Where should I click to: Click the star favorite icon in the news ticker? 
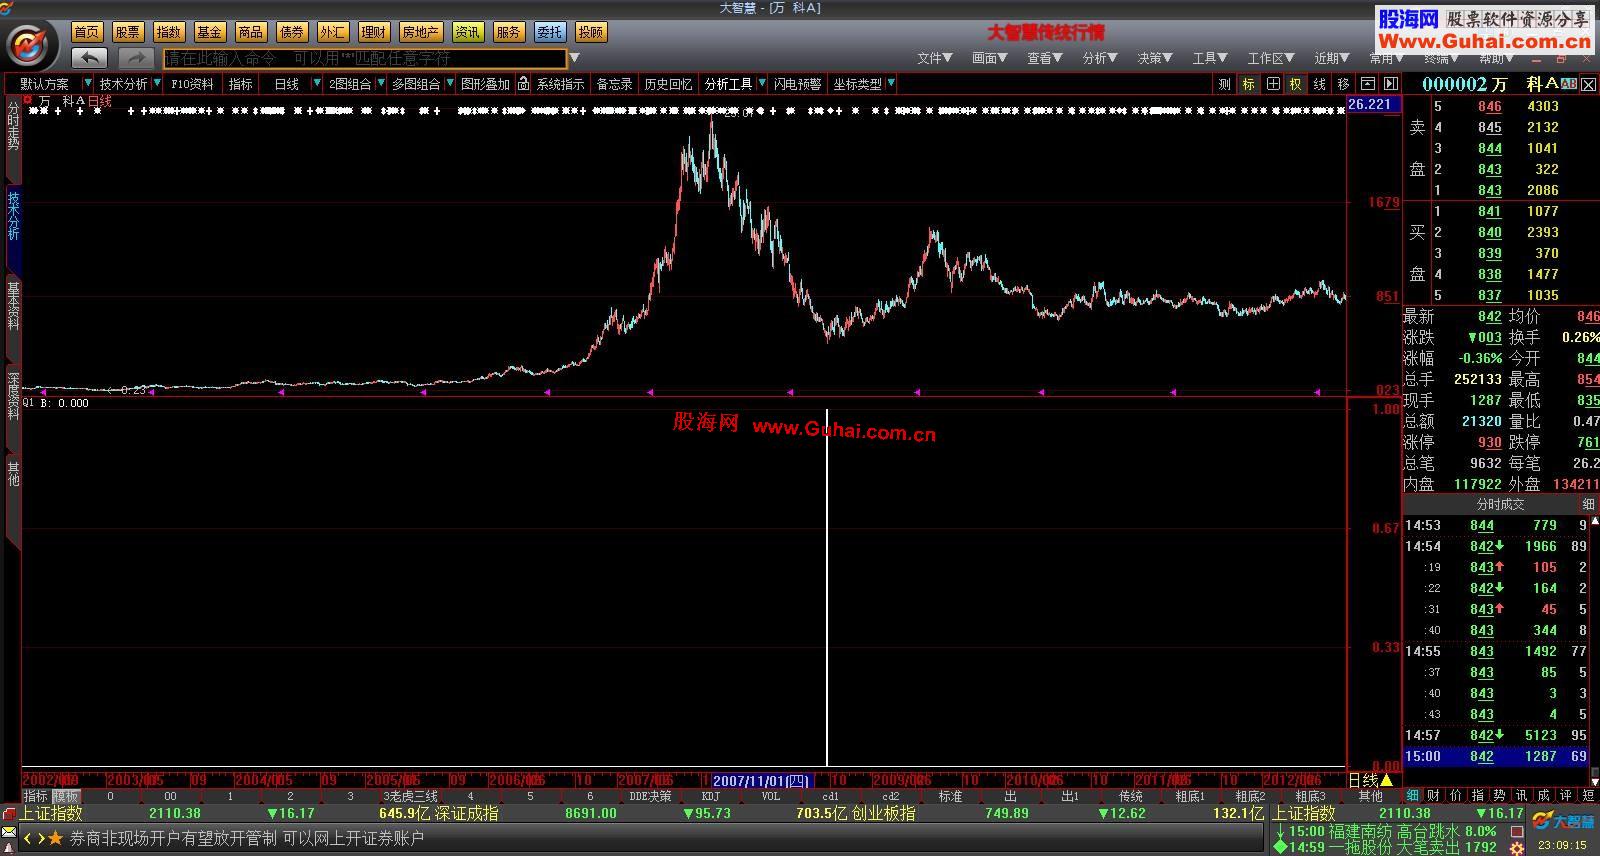pyautogui.click(x=56, y=838)
